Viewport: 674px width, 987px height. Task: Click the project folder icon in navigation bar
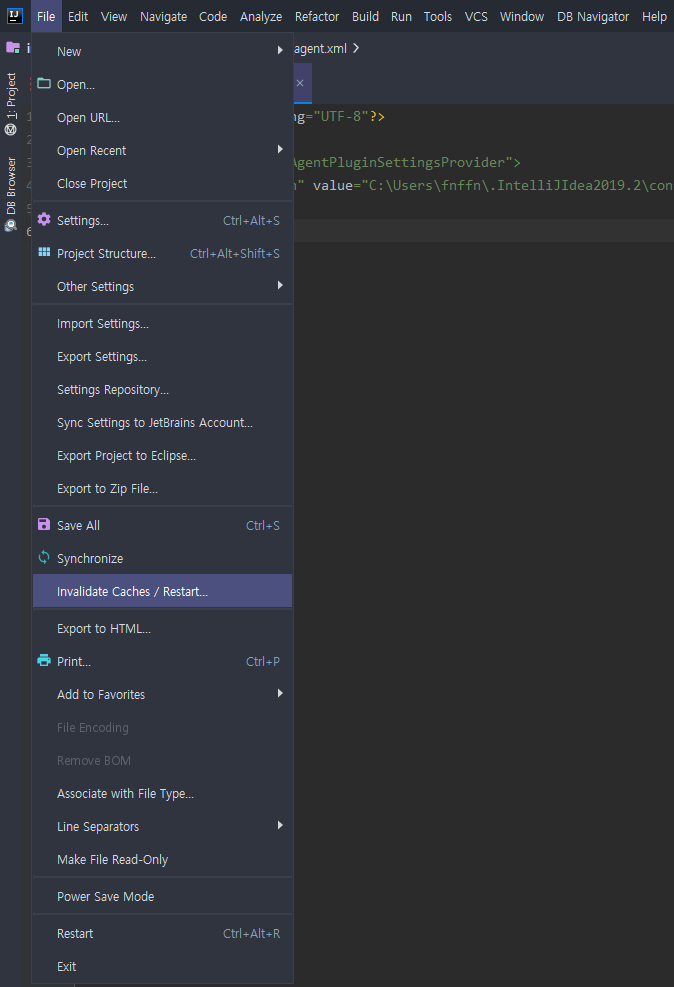tap(13, 47)
